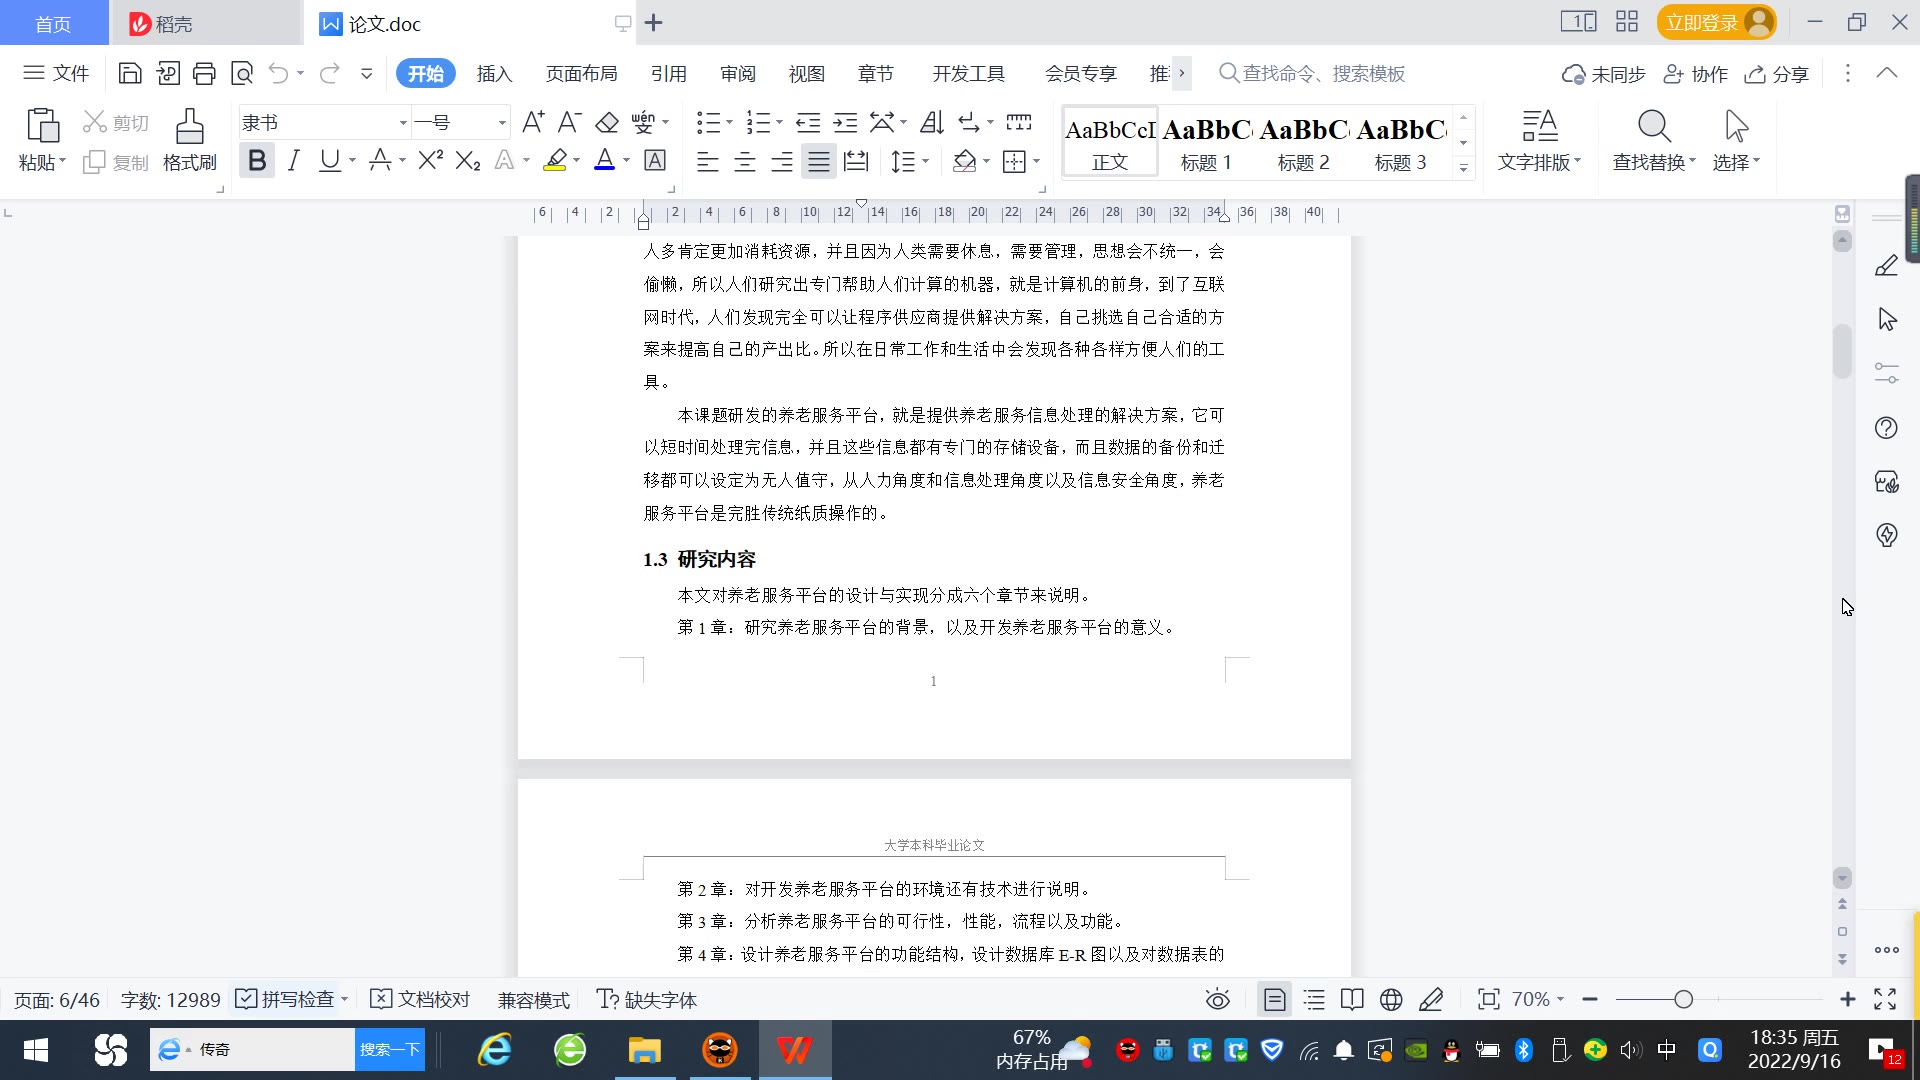
Task: Open the Text Layout tool
Action: pos(1540,140)
